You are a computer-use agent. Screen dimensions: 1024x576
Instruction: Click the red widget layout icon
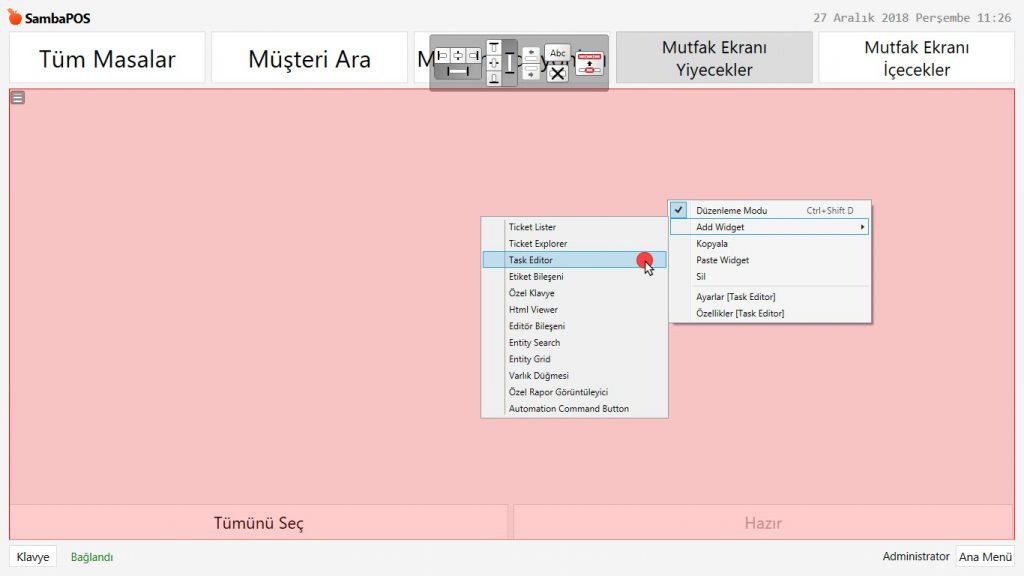(x=590, y=63)
